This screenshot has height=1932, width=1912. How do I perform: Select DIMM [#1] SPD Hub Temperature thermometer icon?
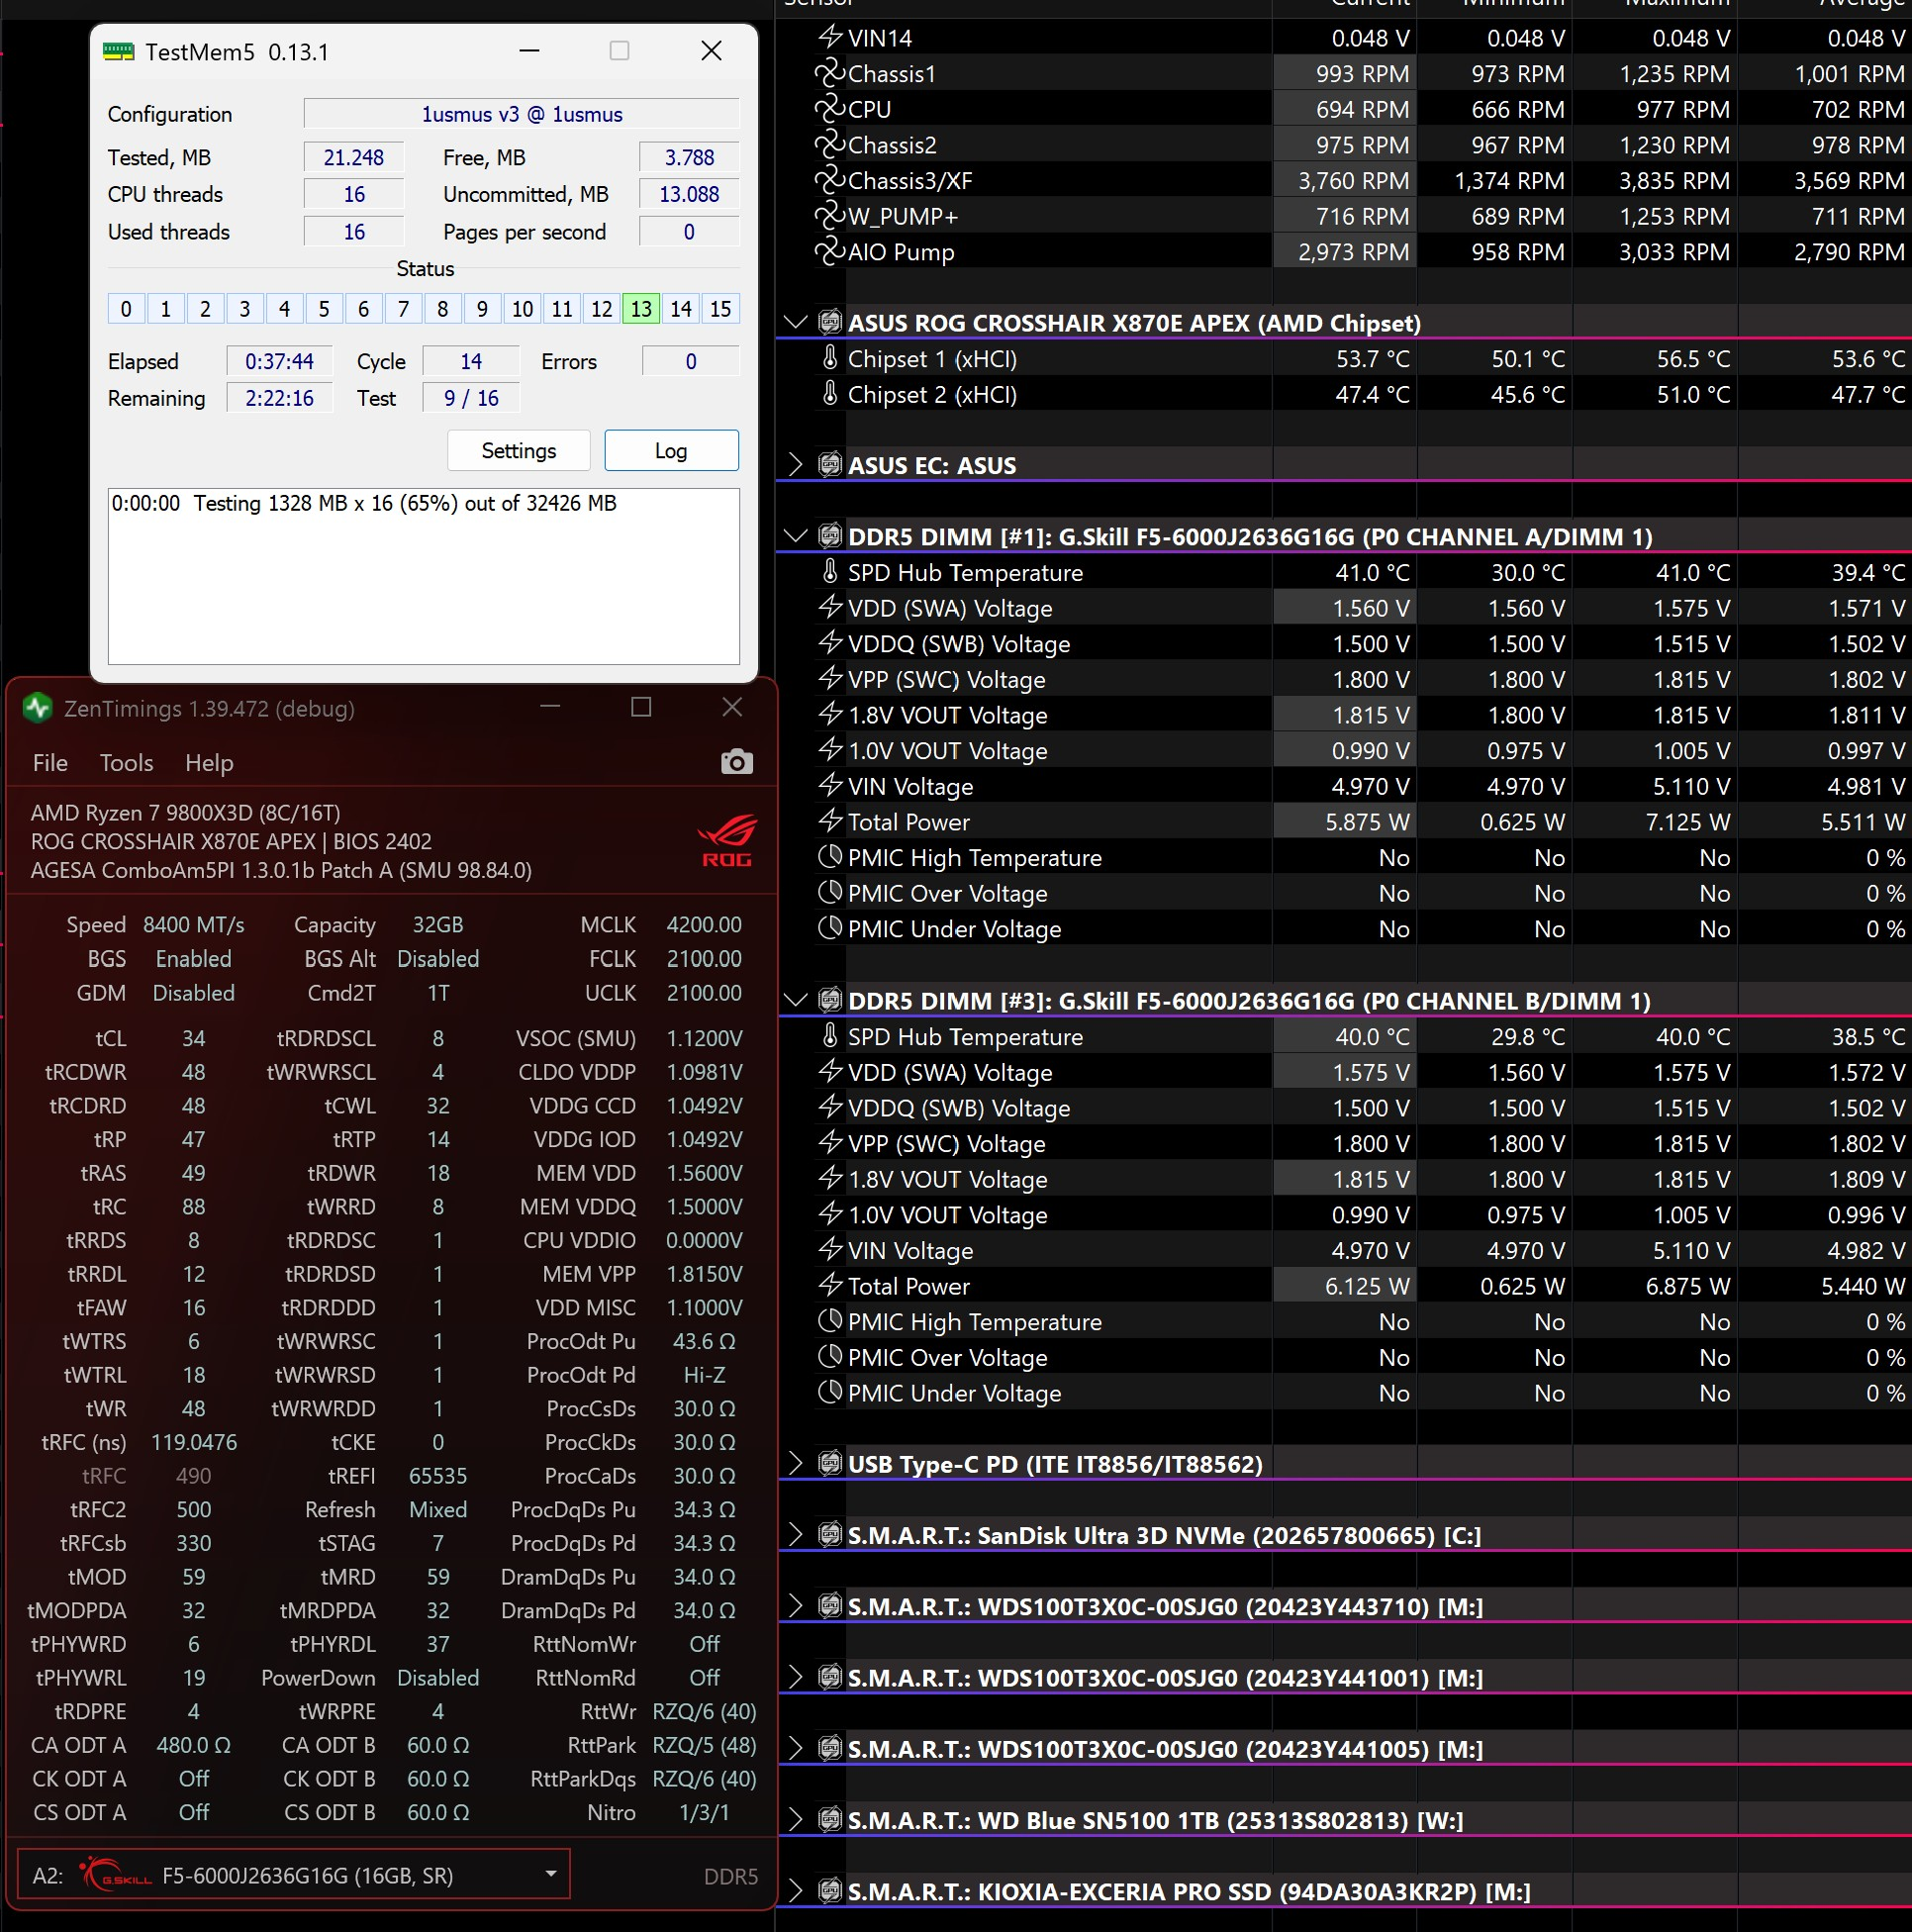point(829,572)
